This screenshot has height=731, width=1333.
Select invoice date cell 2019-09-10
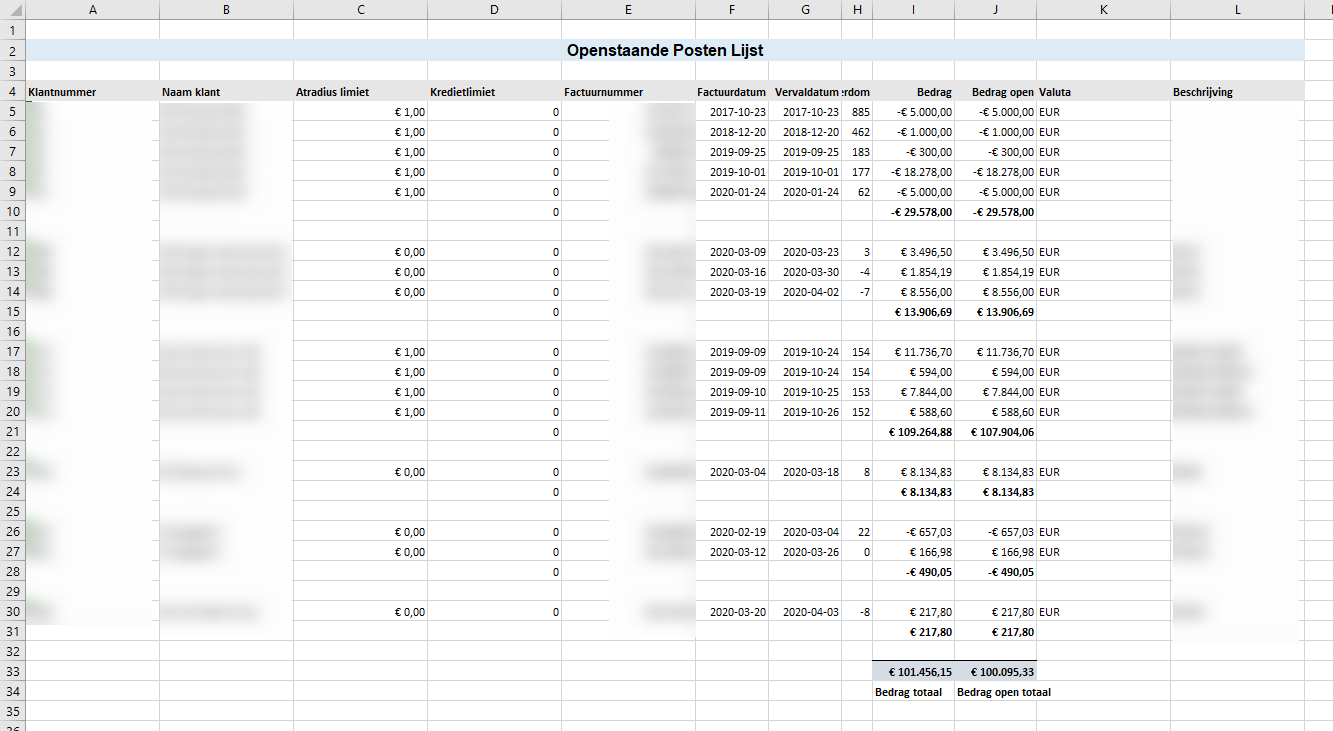pos(733,391)
